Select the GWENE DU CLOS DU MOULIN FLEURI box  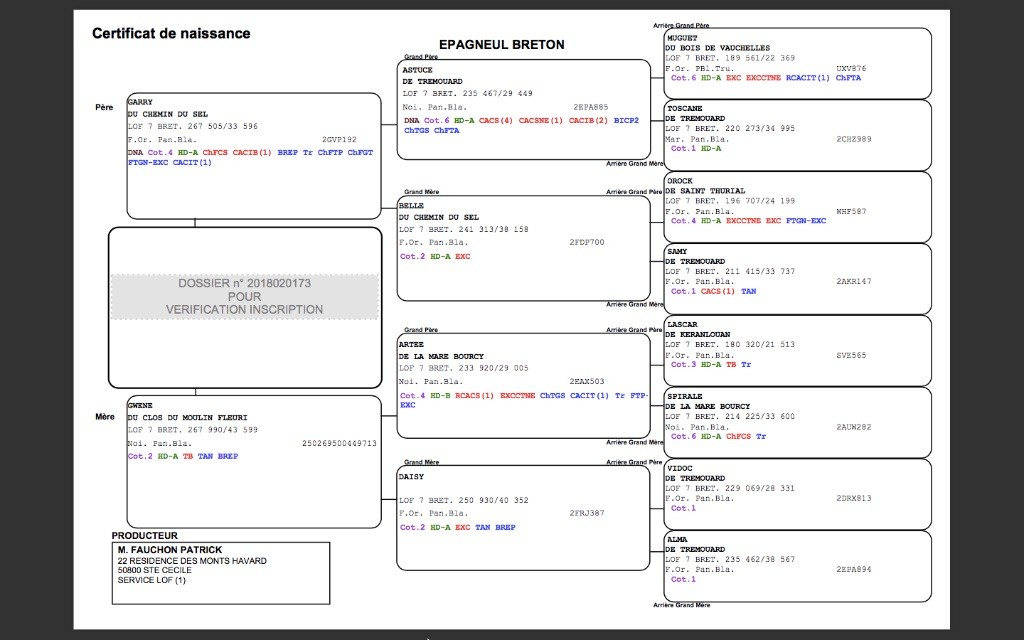point(253,461)
